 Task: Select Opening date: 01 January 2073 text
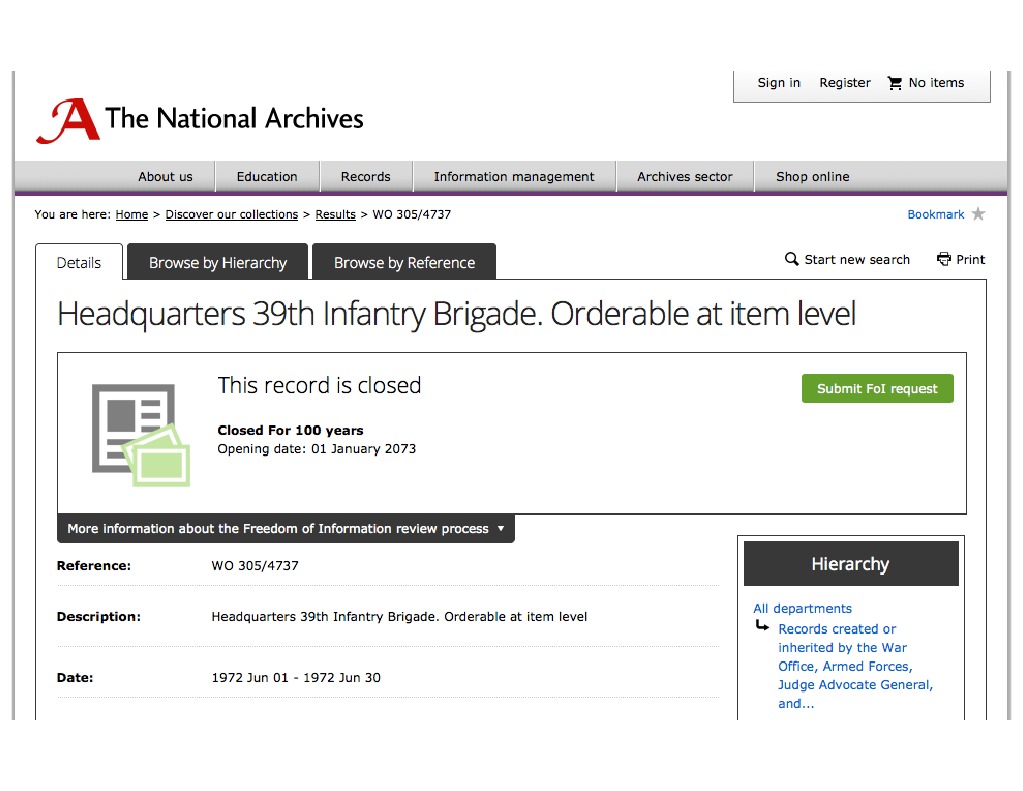pyautogui.click(x=316, y=449)
